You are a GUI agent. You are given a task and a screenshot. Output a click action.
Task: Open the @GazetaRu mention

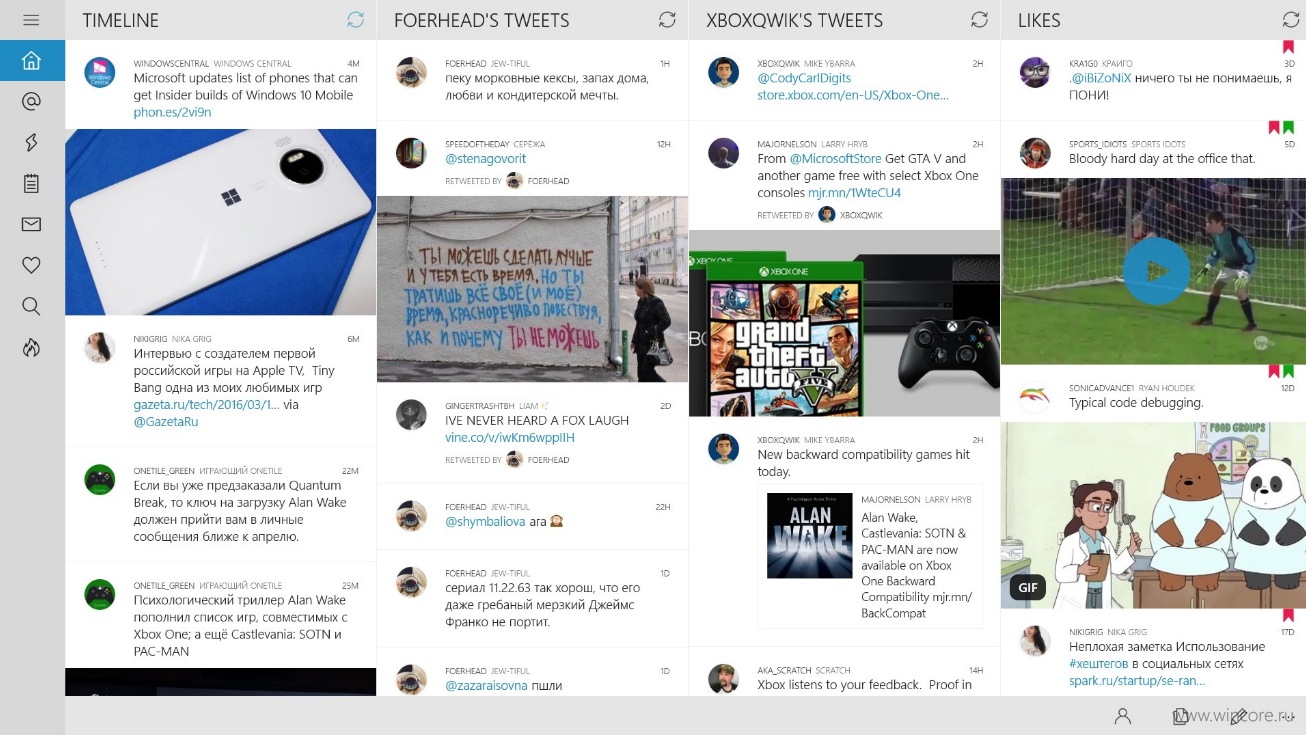pos(166,422)
